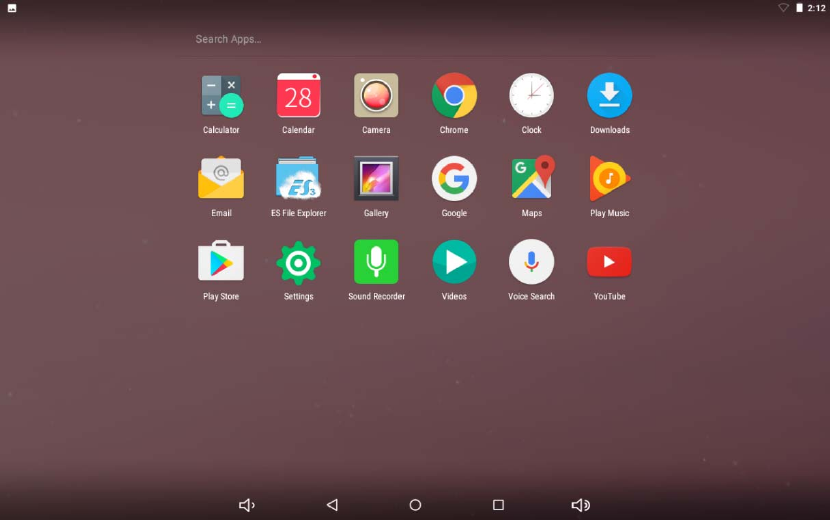Tap the Back navigation button
The image size is (830, 520).
point(332,505)
